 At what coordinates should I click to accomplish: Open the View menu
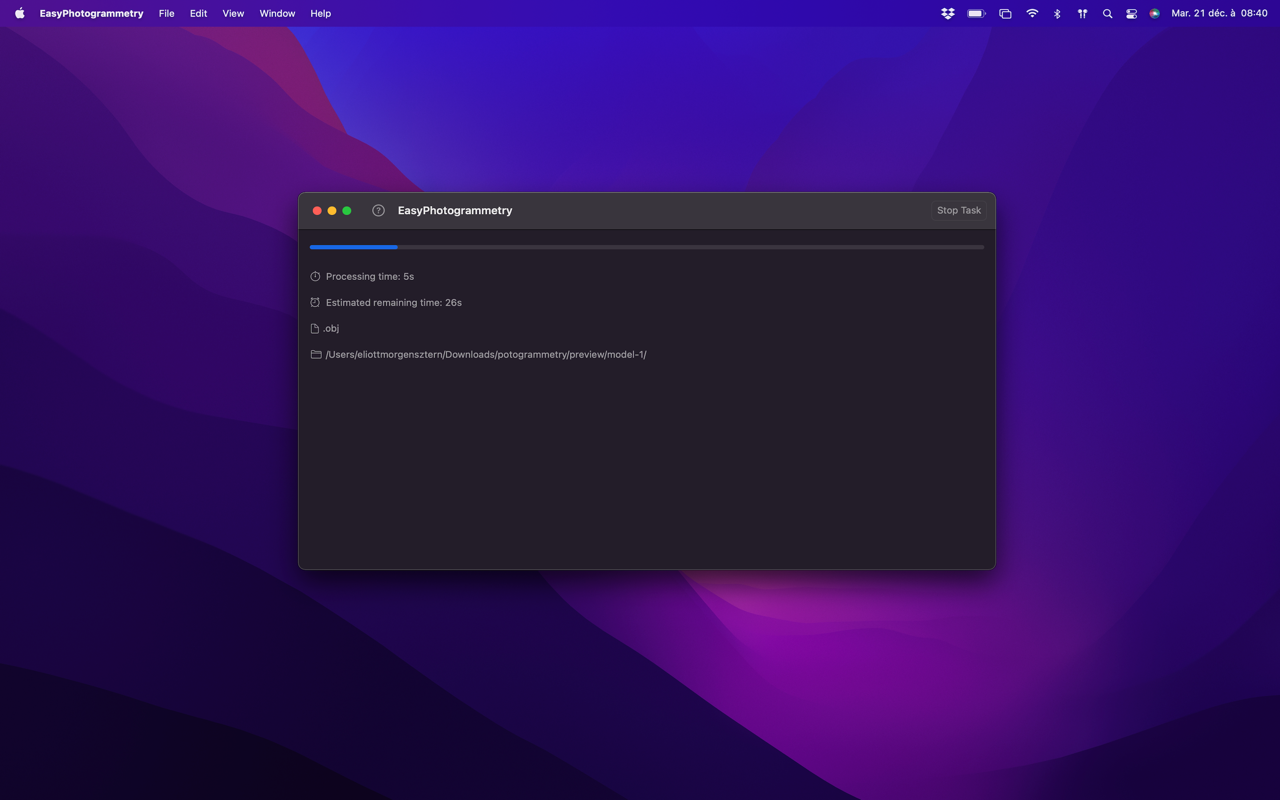pyautogui.click(x=233, y=14)
